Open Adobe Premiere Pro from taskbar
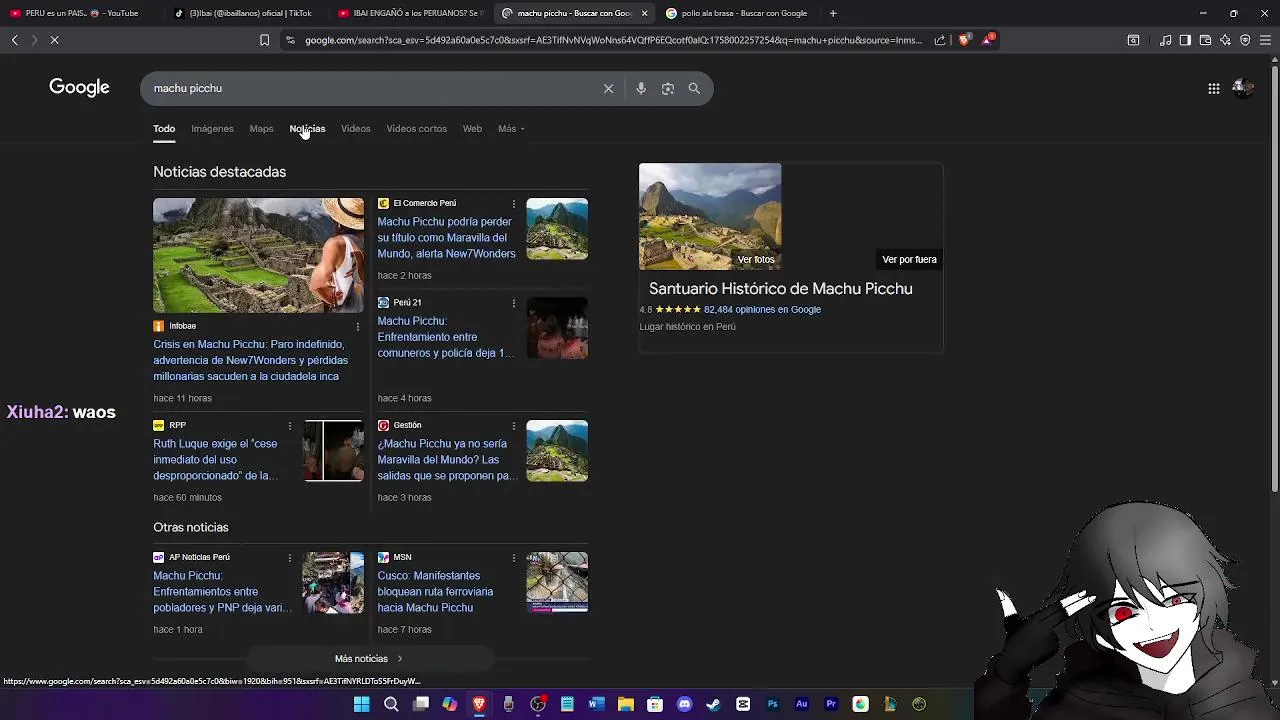 831,704
